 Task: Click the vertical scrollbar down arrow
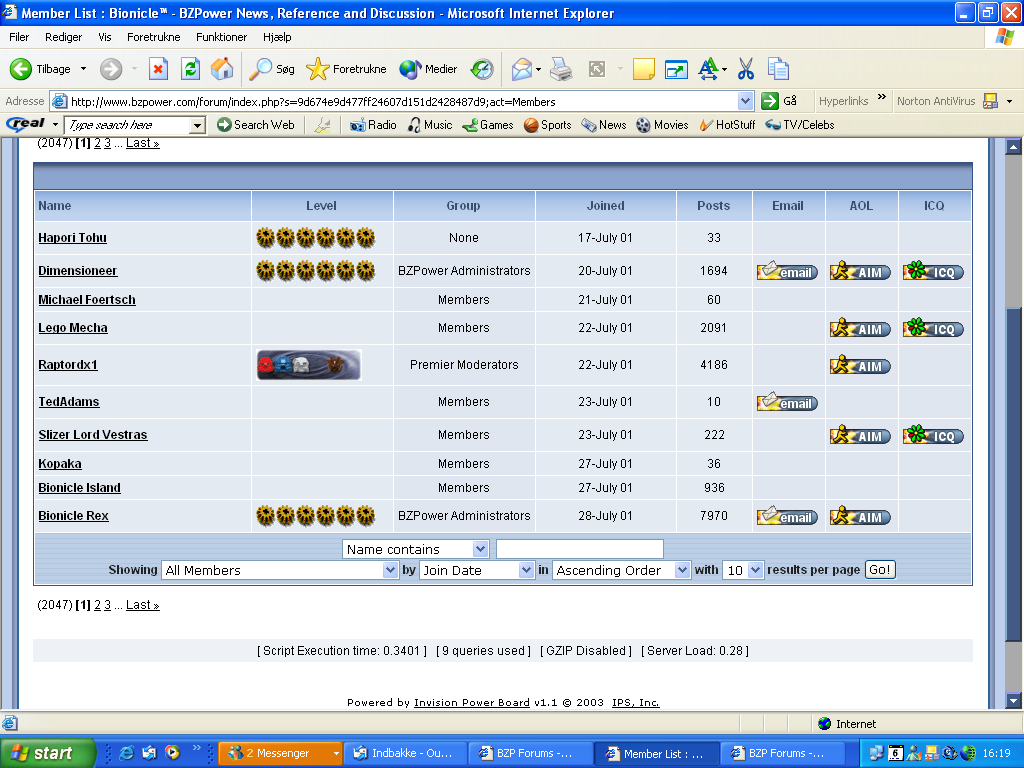tap(1014, 701)
